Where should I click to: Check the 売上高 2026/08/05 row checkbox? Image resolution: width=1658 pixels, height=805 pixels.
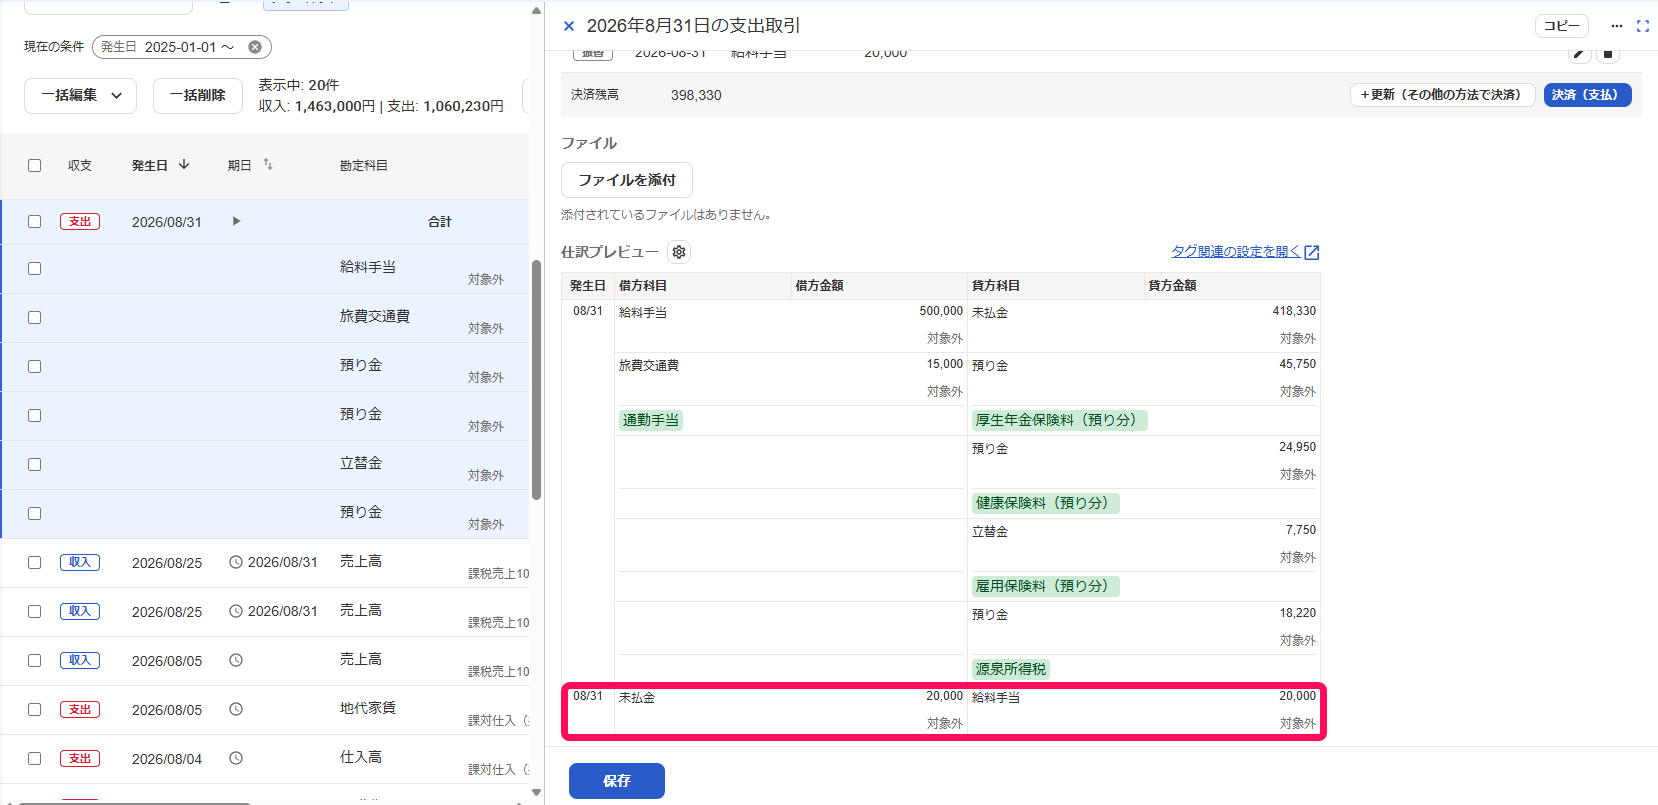(35, 661)
